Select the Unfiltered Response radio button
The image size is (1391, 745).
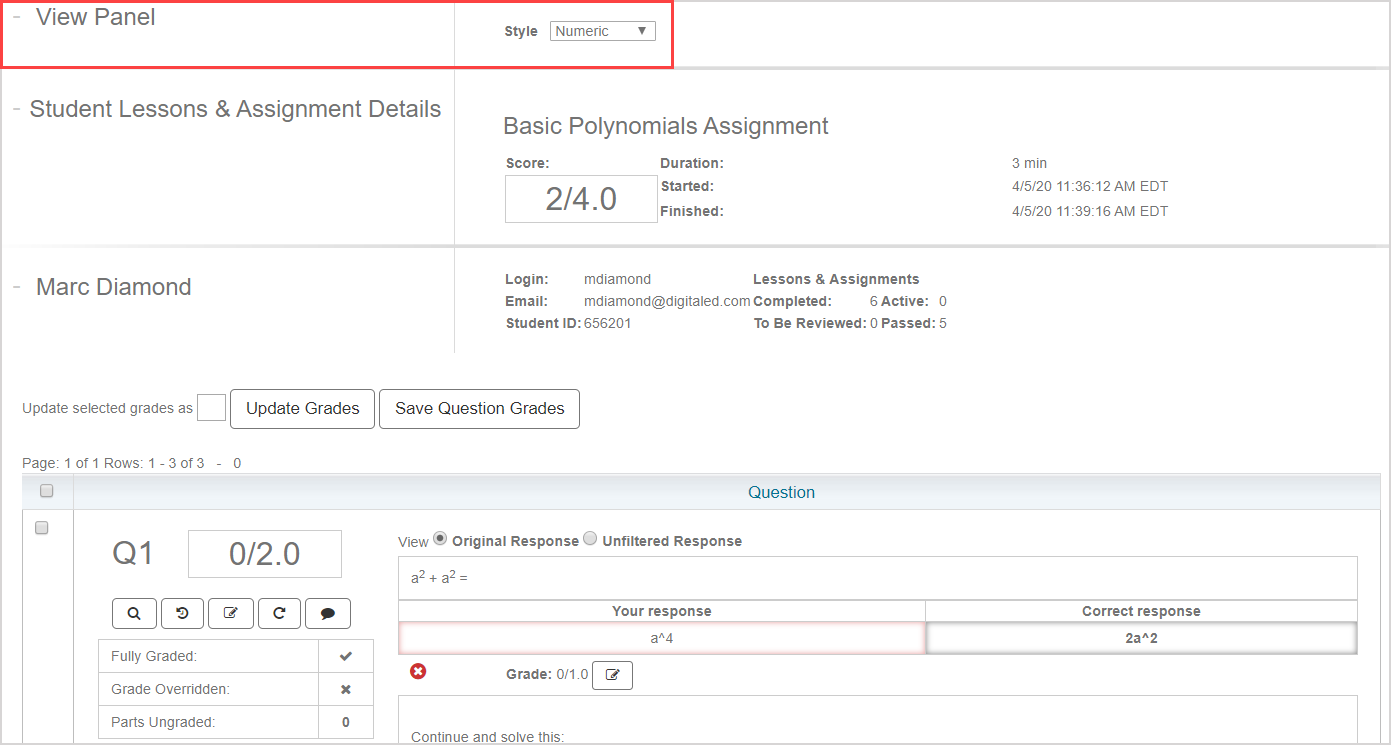590,539
